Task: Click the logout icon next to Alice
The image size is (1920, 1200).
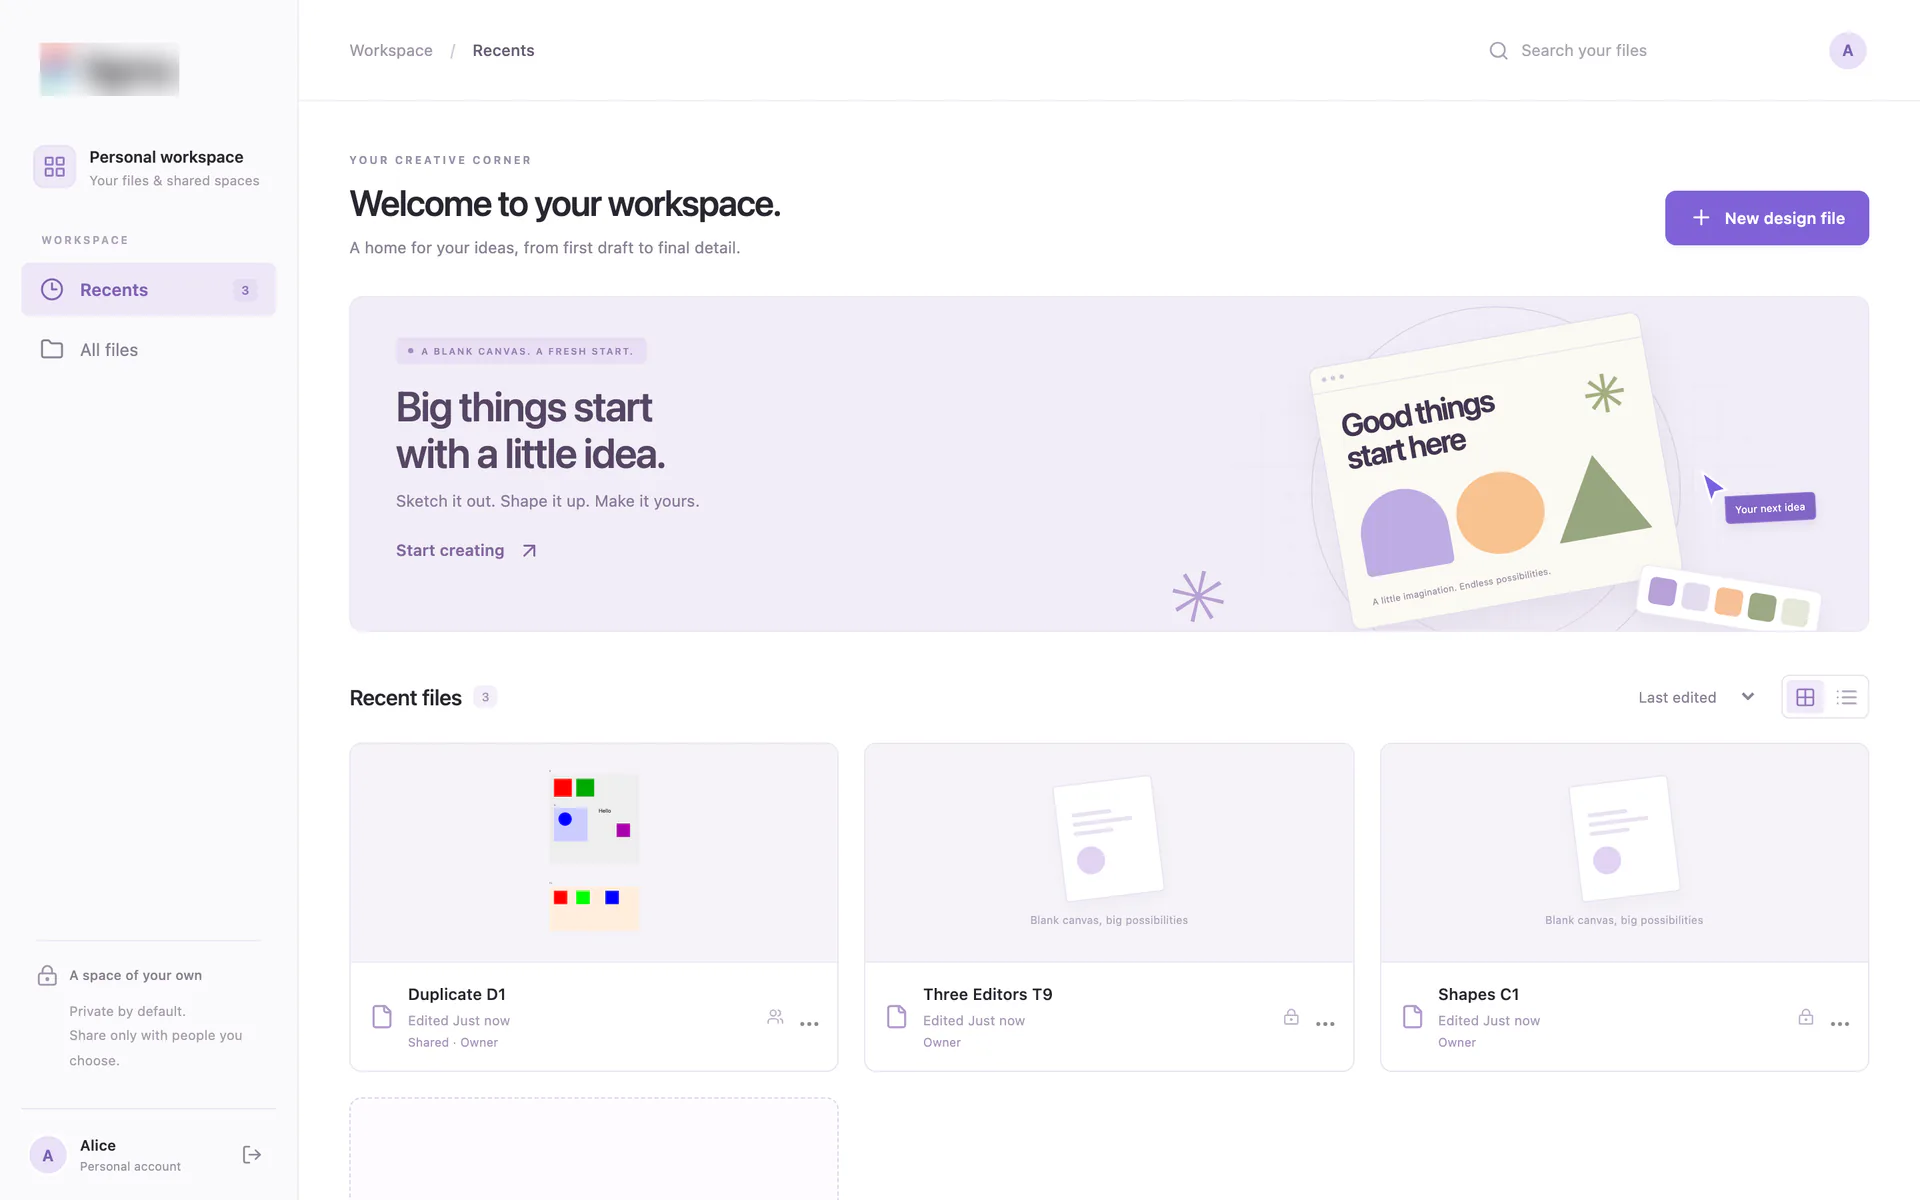Action: [x=252, y=1155]
